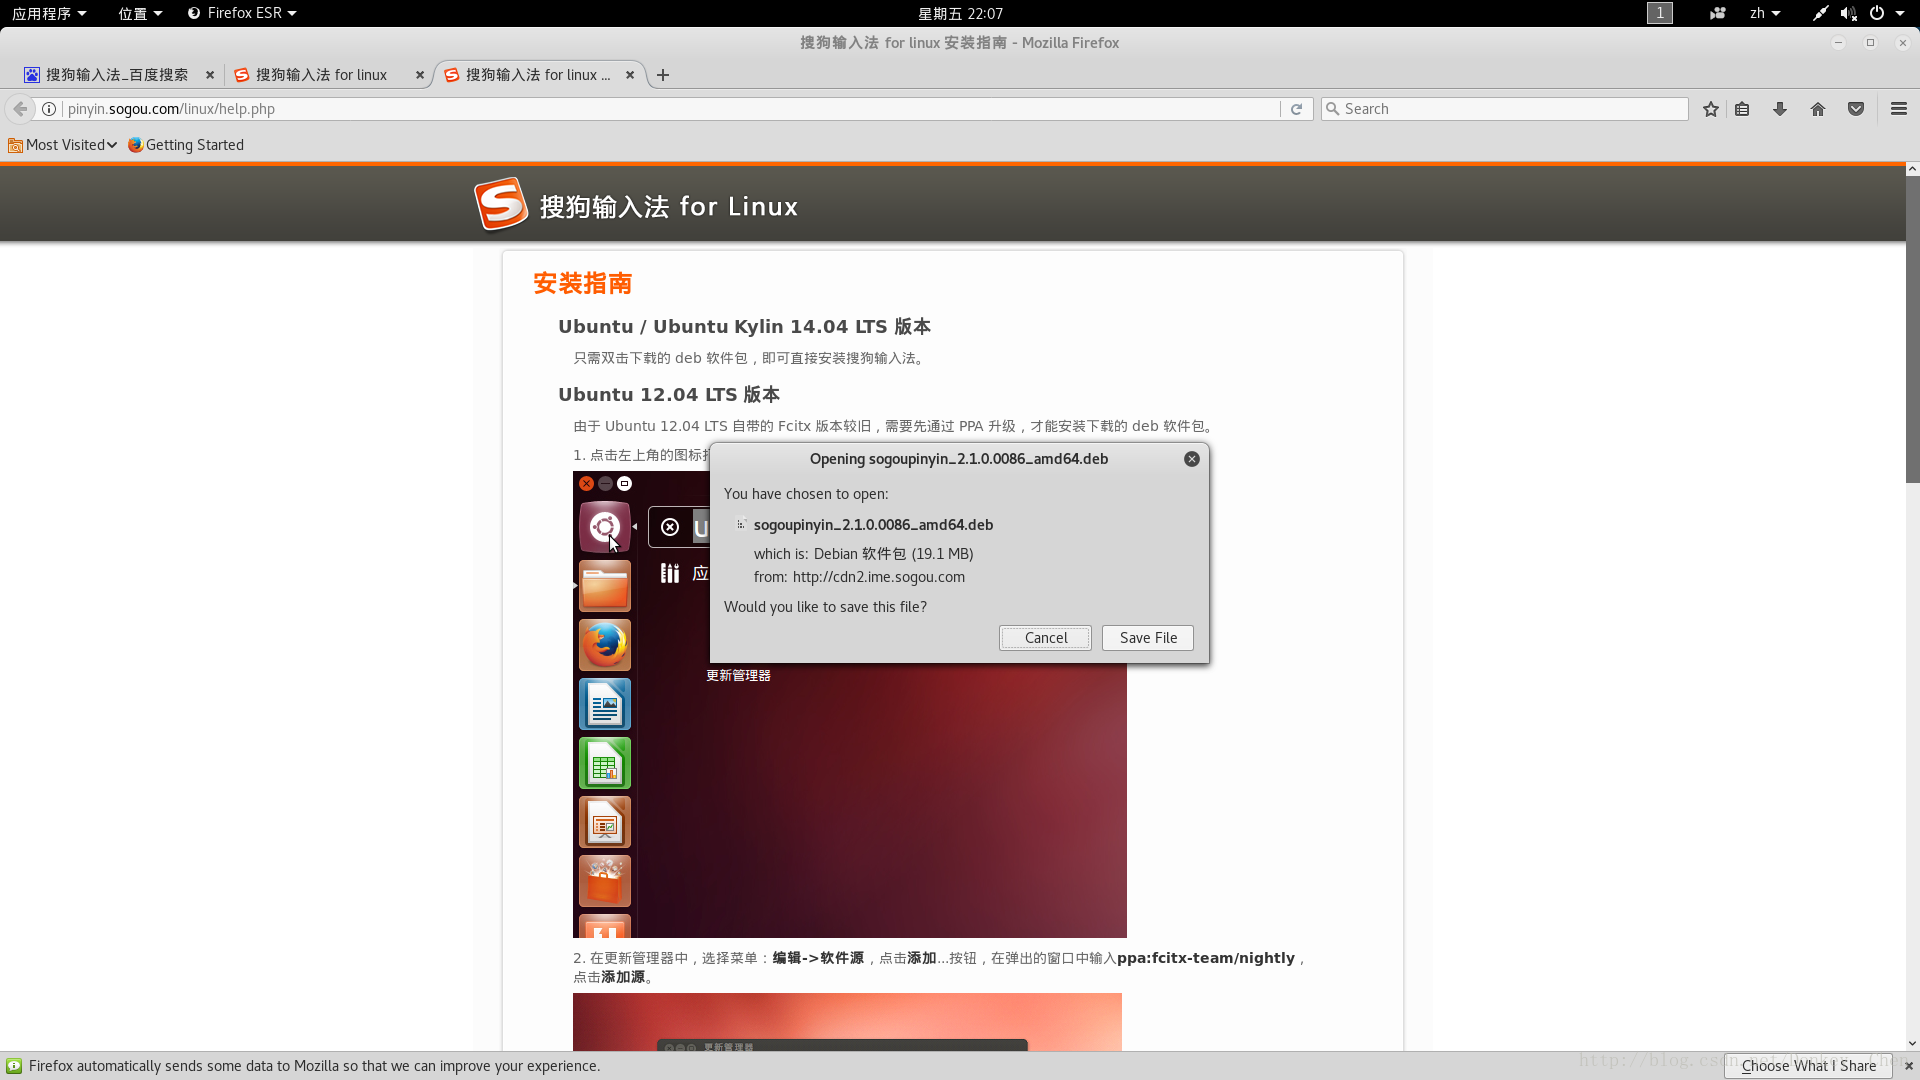Click the LibreOffice Calc icon in launcher image
The height and width of the screenshot is (1080, 1920).
click(x=604, y=763)
